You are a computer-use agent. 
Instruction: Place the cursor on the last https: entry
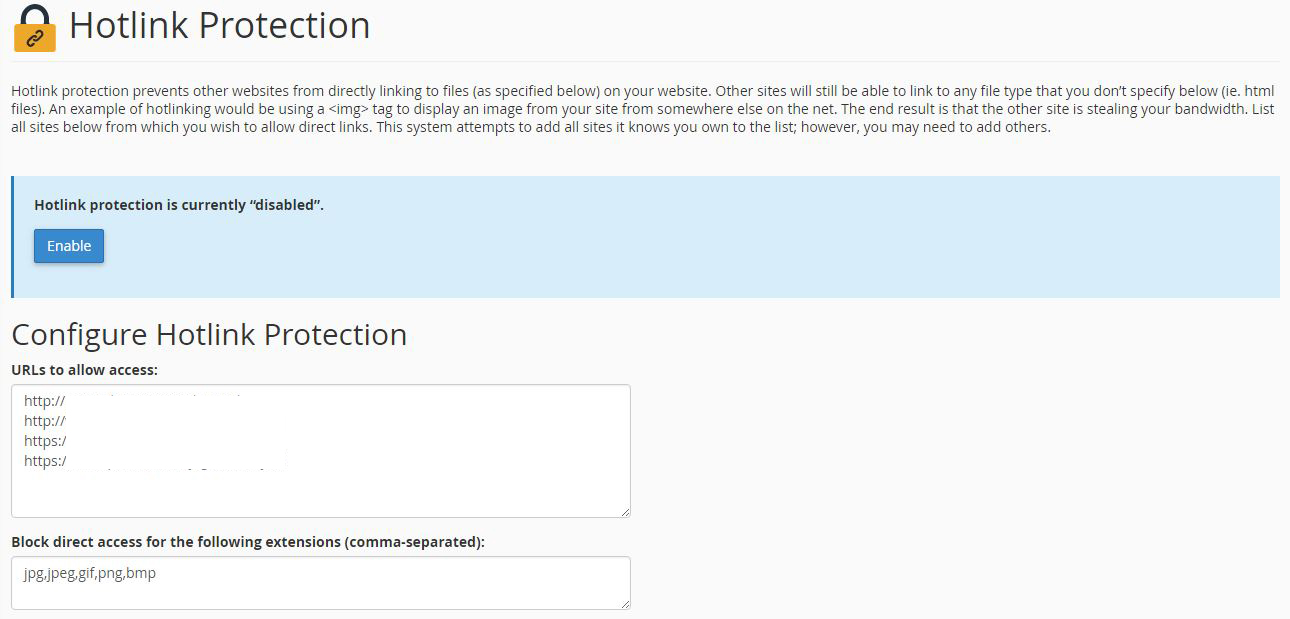pos(46,461)
